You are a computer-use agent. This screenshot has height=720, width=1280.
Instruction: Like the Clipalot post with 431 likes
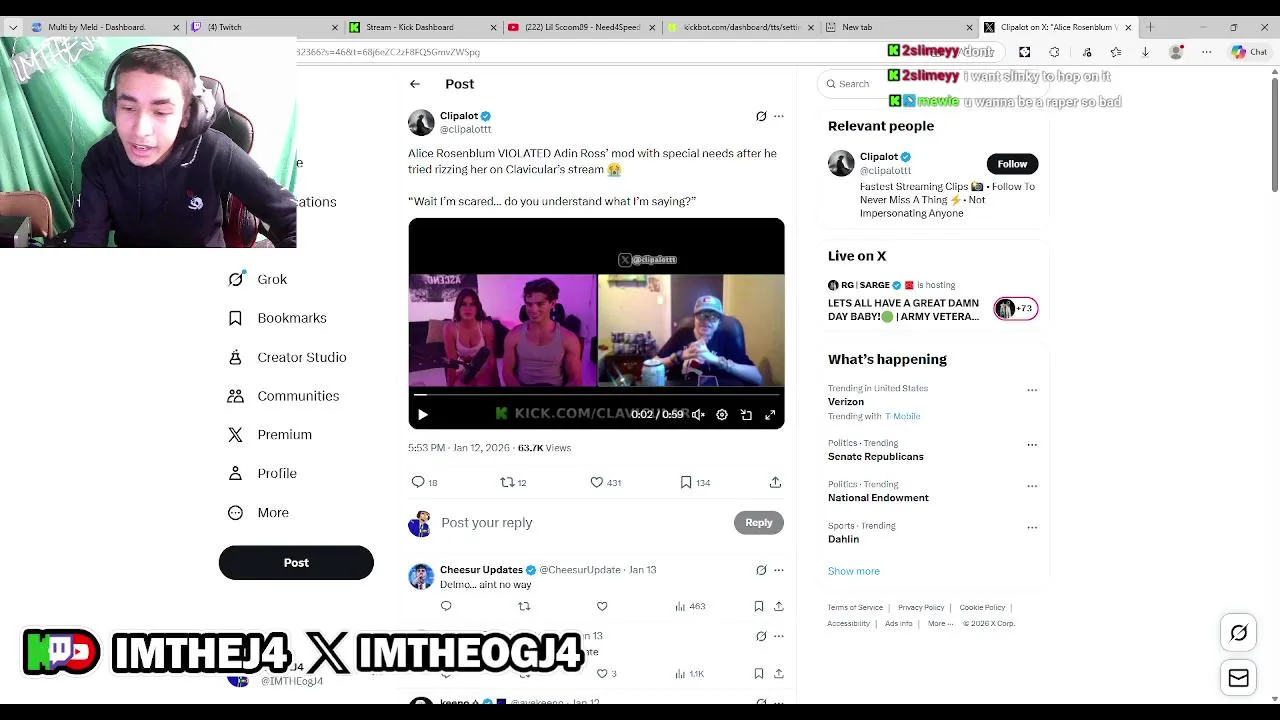[605, 482]
